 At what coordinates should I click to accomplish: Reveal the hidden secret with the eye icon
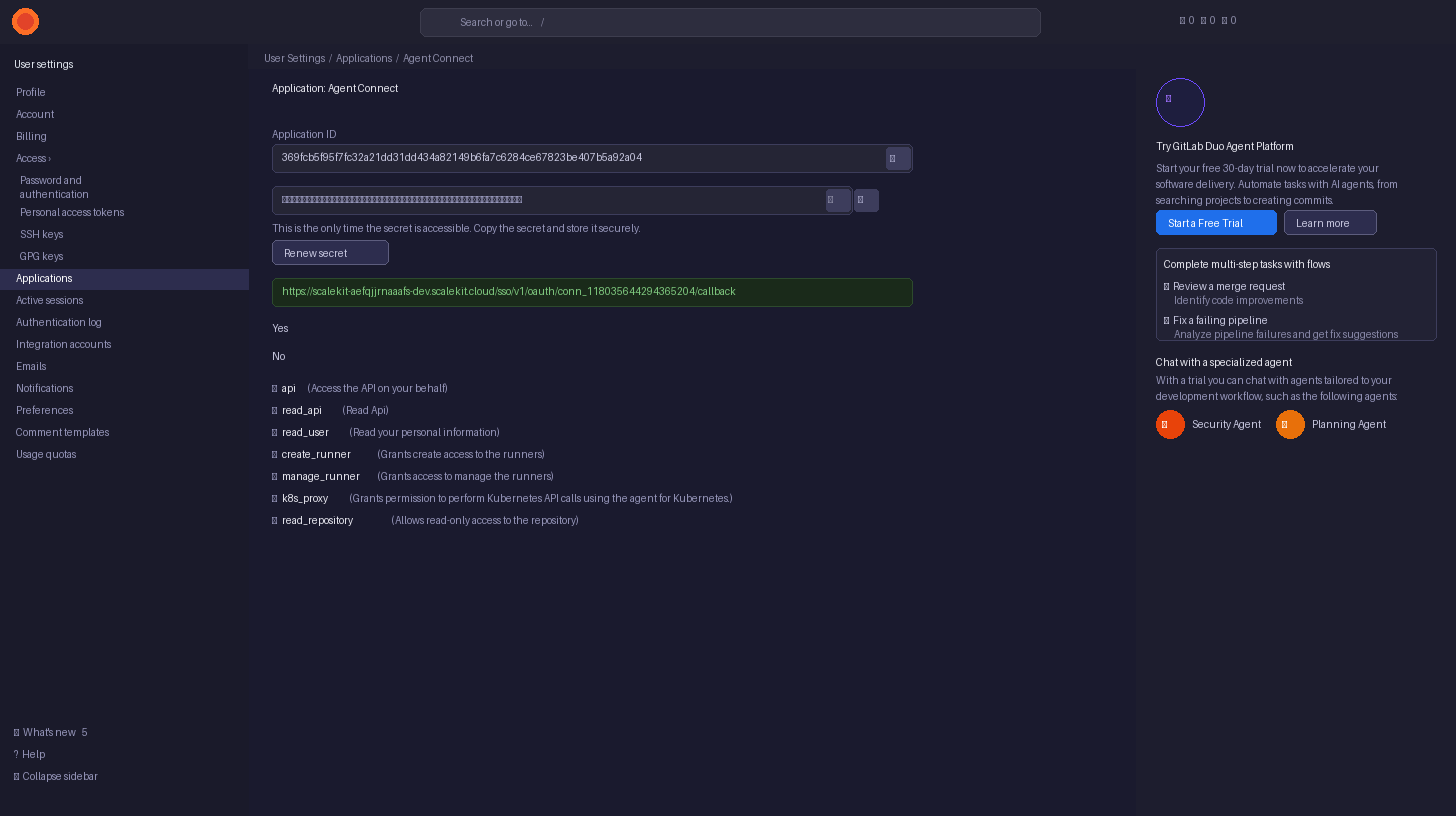click(x=838, y=200)
